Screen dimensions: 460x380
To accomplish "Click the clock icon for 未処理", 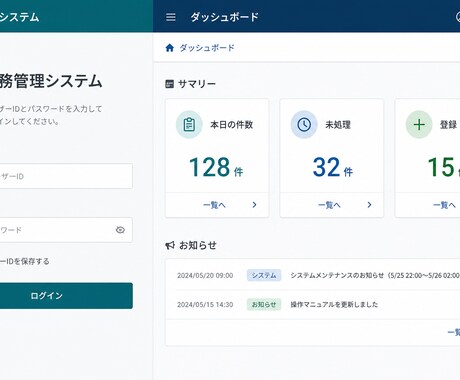I will [304, 125].
